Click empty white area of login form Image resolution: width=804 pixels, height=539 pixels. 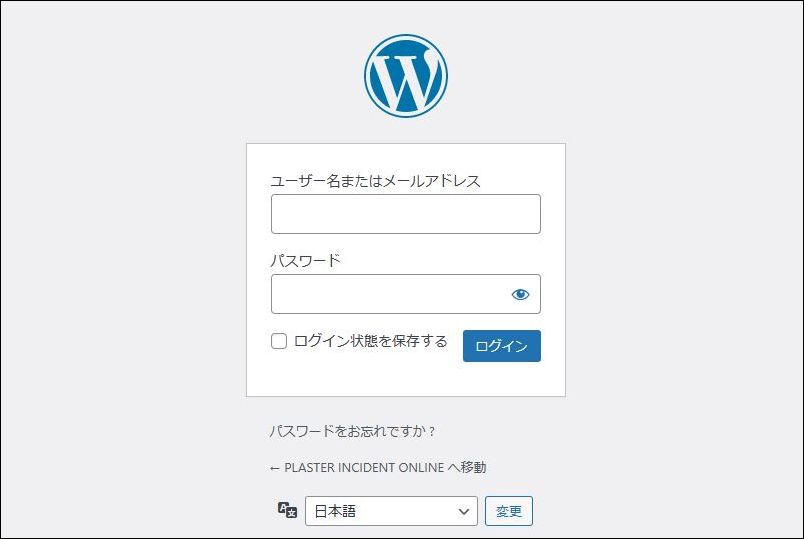[406, 380]
